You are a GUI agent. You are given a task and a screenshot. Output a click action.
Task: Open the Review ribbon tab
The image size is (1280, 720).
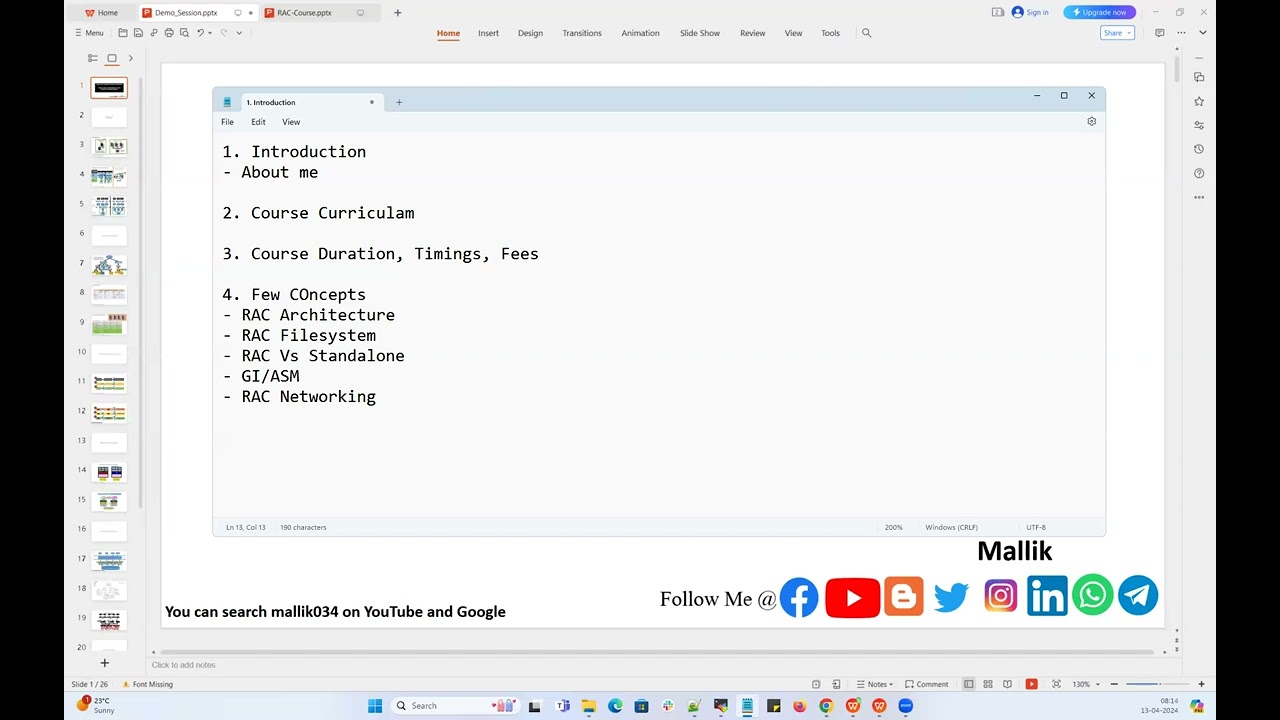753,33
